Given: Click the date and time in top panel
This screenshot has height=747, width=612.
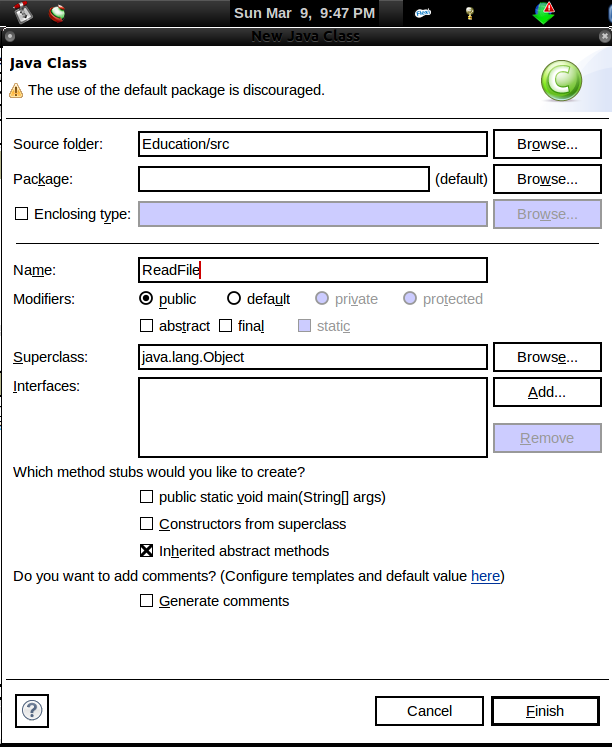Looking at the screenshot, I should coord(304,13).
